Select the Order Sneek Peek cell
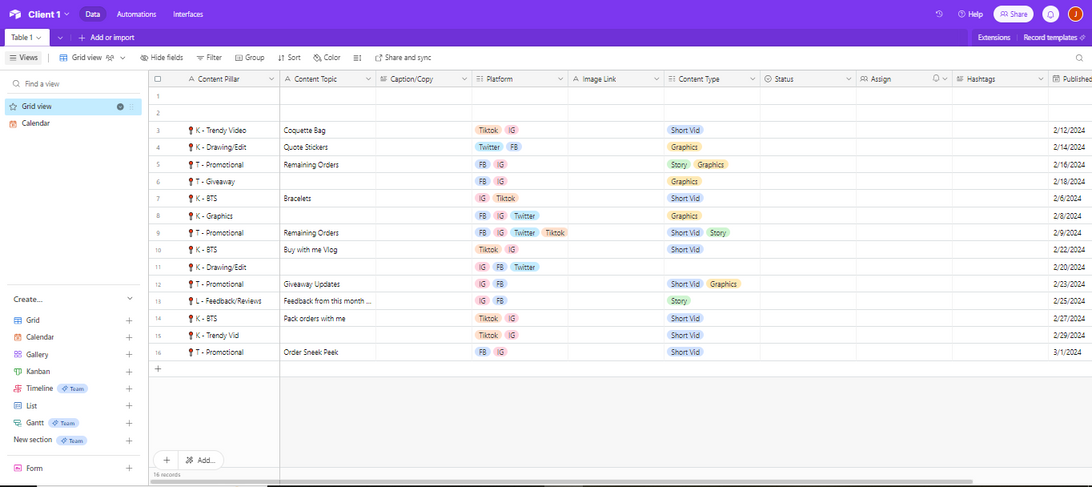The image size is (1092, 487). (328, 352)
